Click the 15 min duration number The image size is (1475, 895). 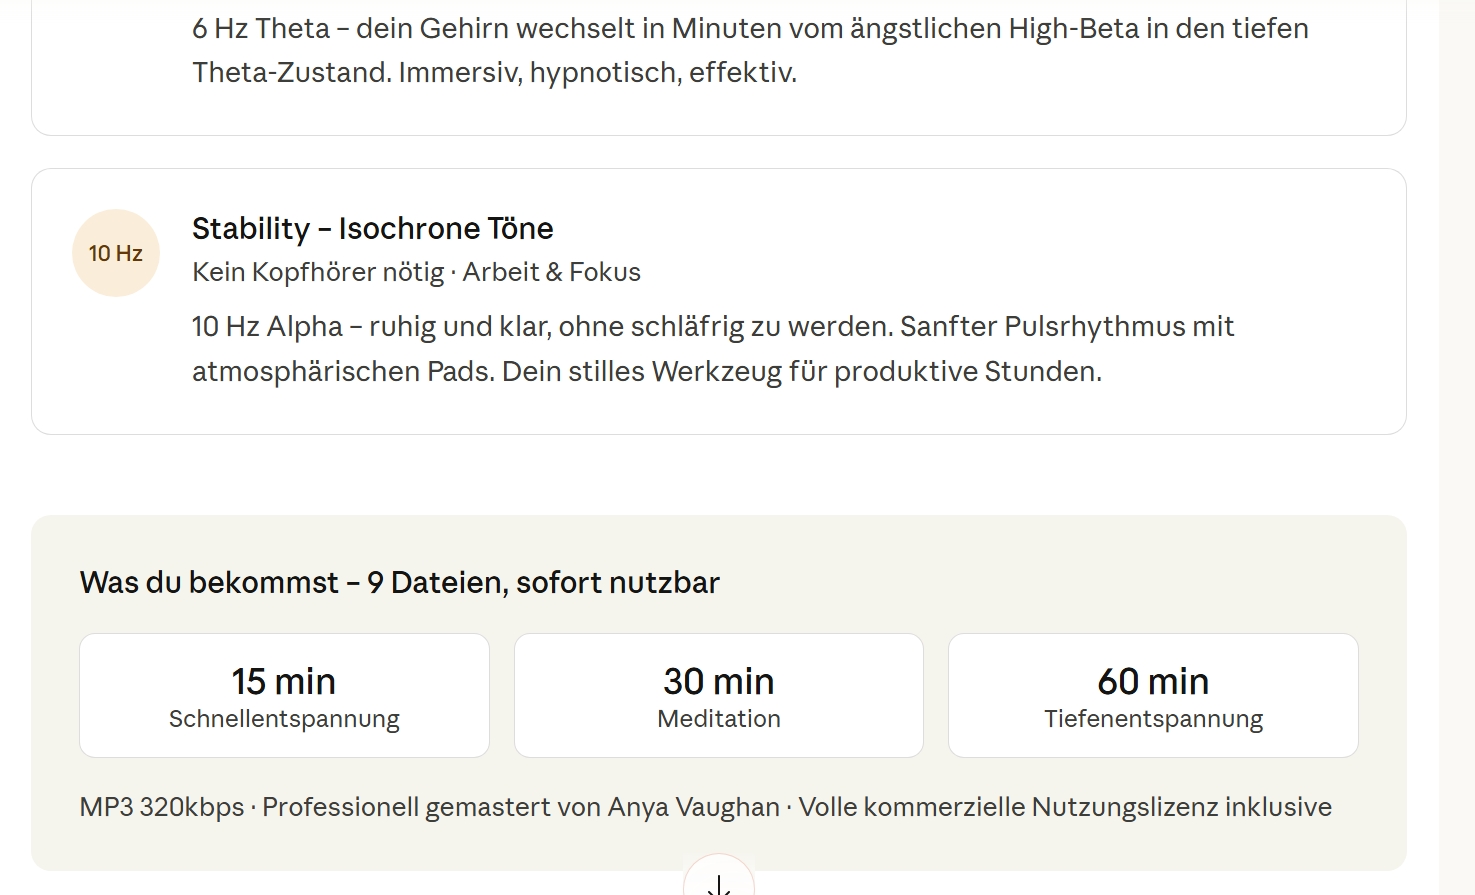[x=284, y=681]
